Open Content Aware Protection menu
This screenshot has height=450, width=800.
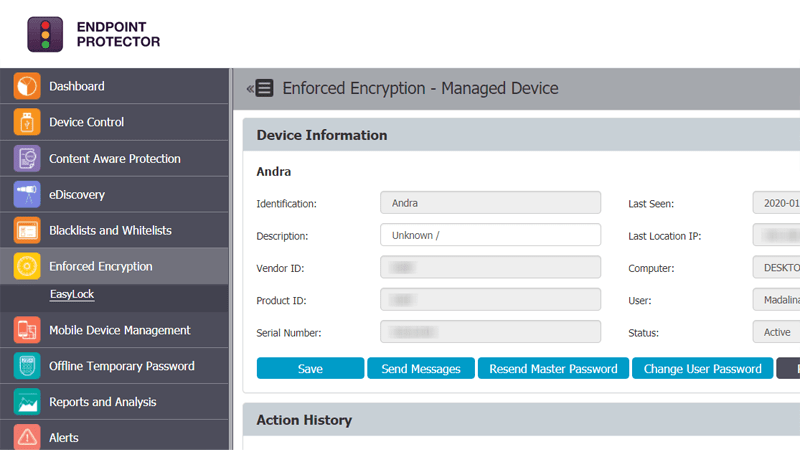[114, 158]
